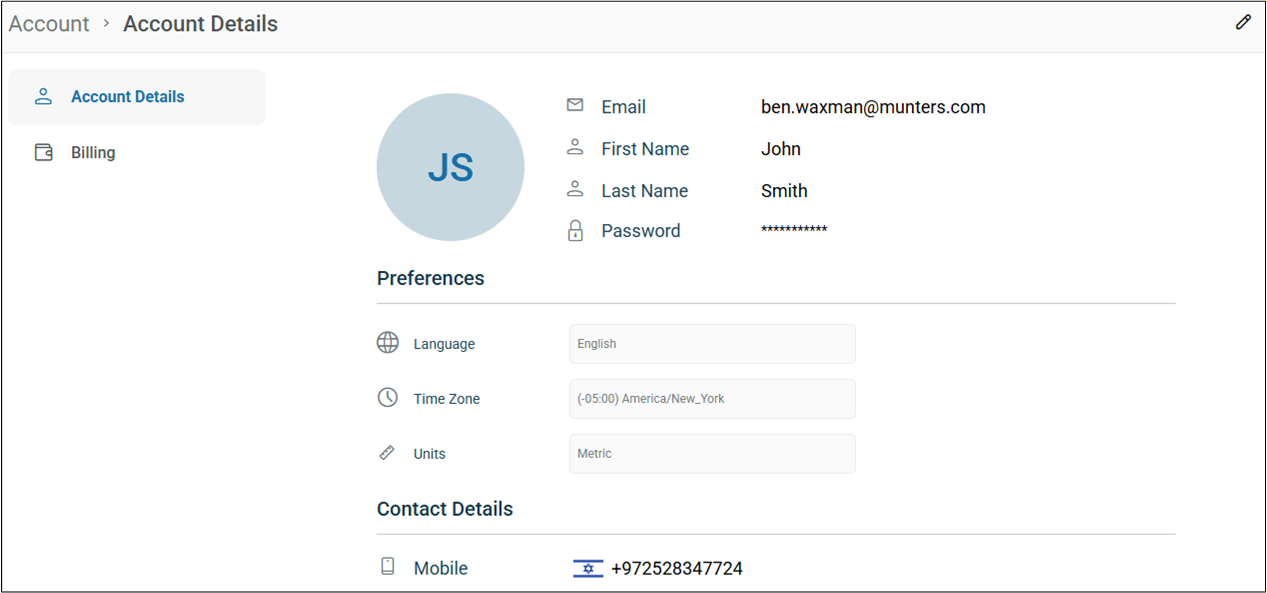Screen dimensions: 1267x593
Task: Switch to the Billing section
Action: [x=93, y=151]
